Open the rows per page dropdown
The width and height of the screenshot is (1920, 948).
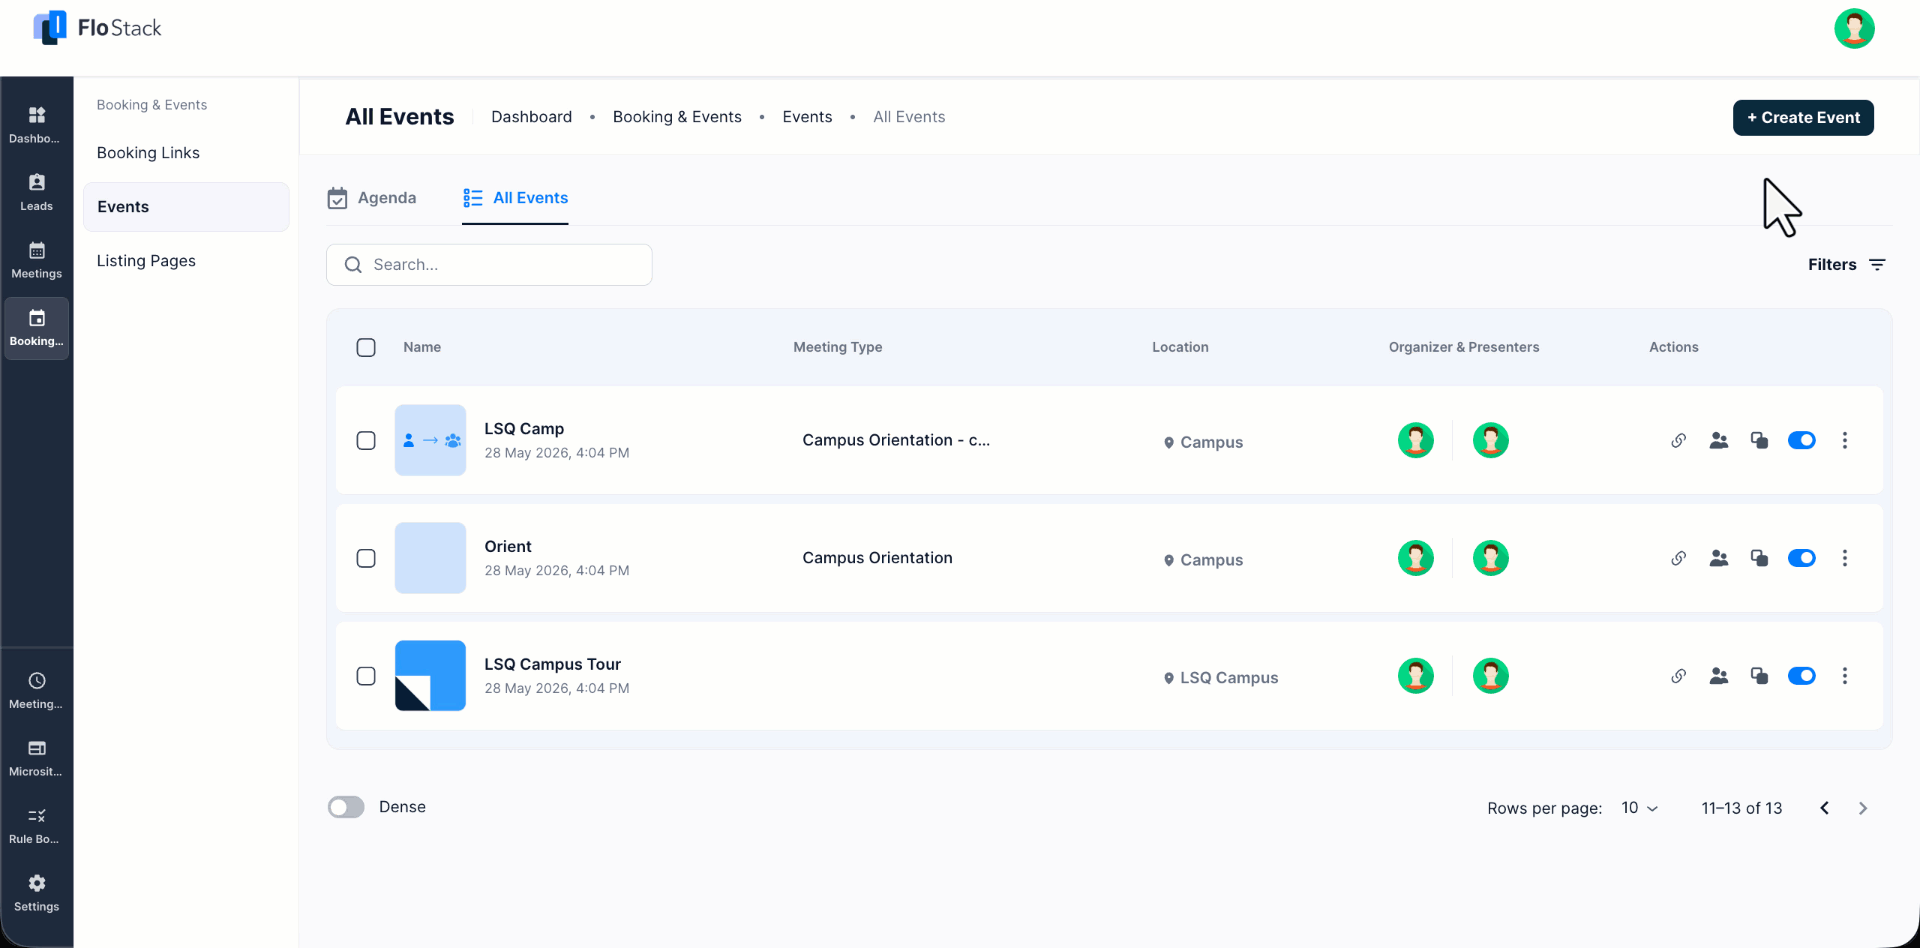pos(1640,808)
